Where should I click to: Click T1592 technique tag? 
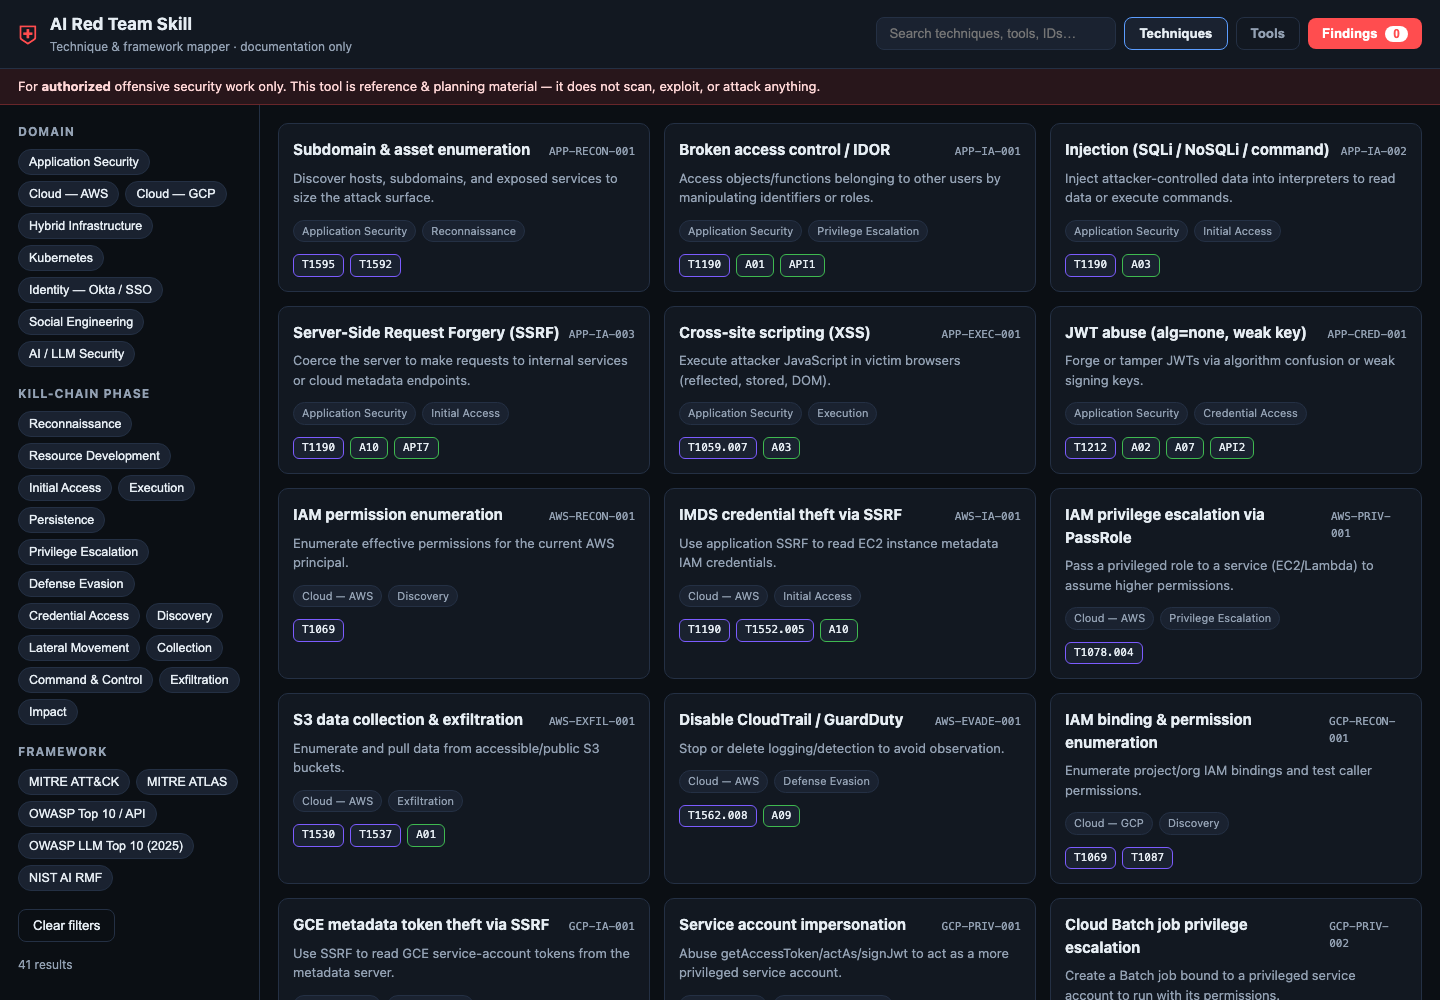pos(375,265)
